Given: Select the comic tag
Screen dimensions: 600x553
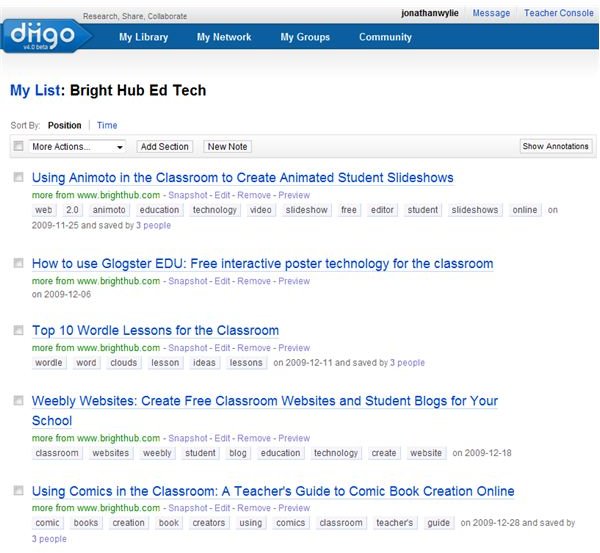Looking at the screenshot, I should tap(47, 523).
